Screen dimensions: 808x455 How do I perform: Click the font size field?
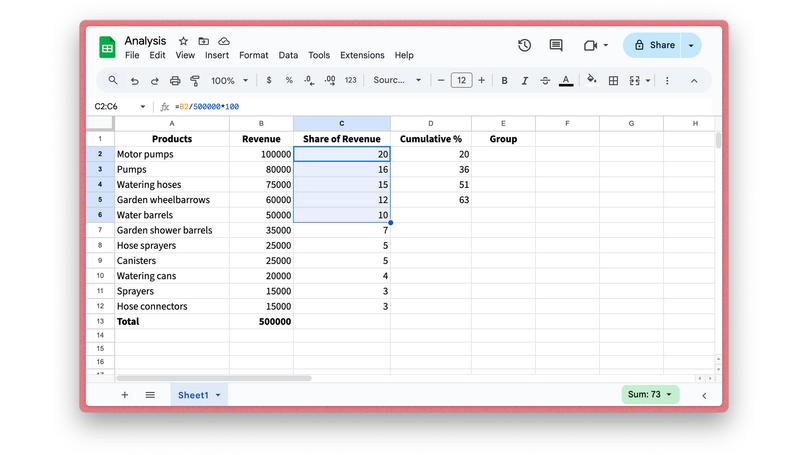pos(461,80)
